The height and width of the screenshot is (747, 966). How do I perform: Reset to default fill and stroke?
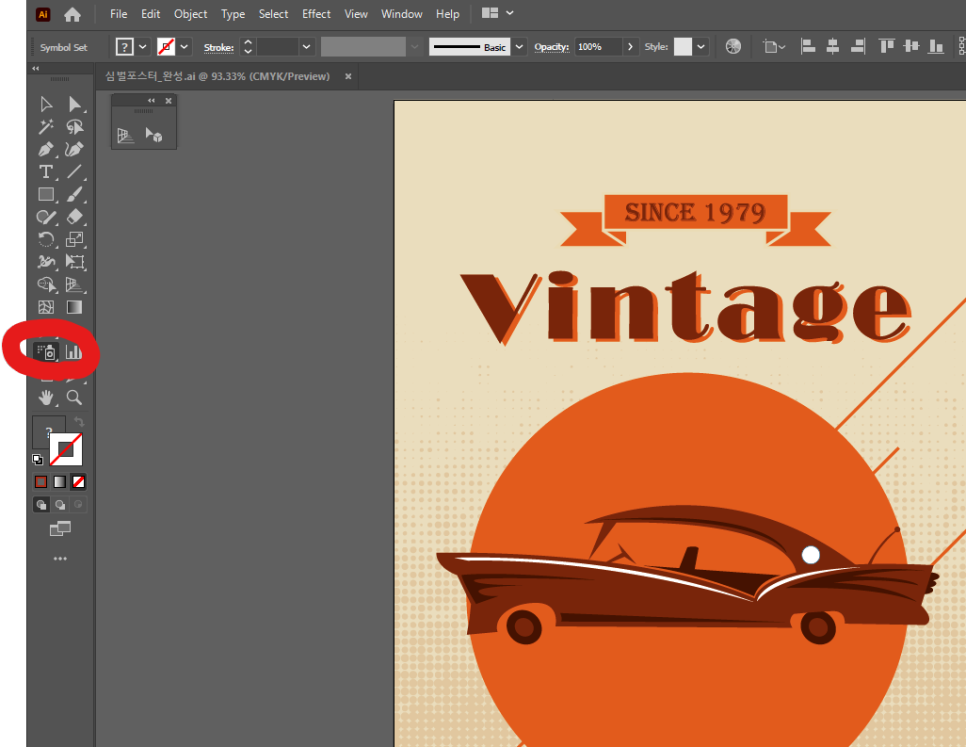coord(38,459)
